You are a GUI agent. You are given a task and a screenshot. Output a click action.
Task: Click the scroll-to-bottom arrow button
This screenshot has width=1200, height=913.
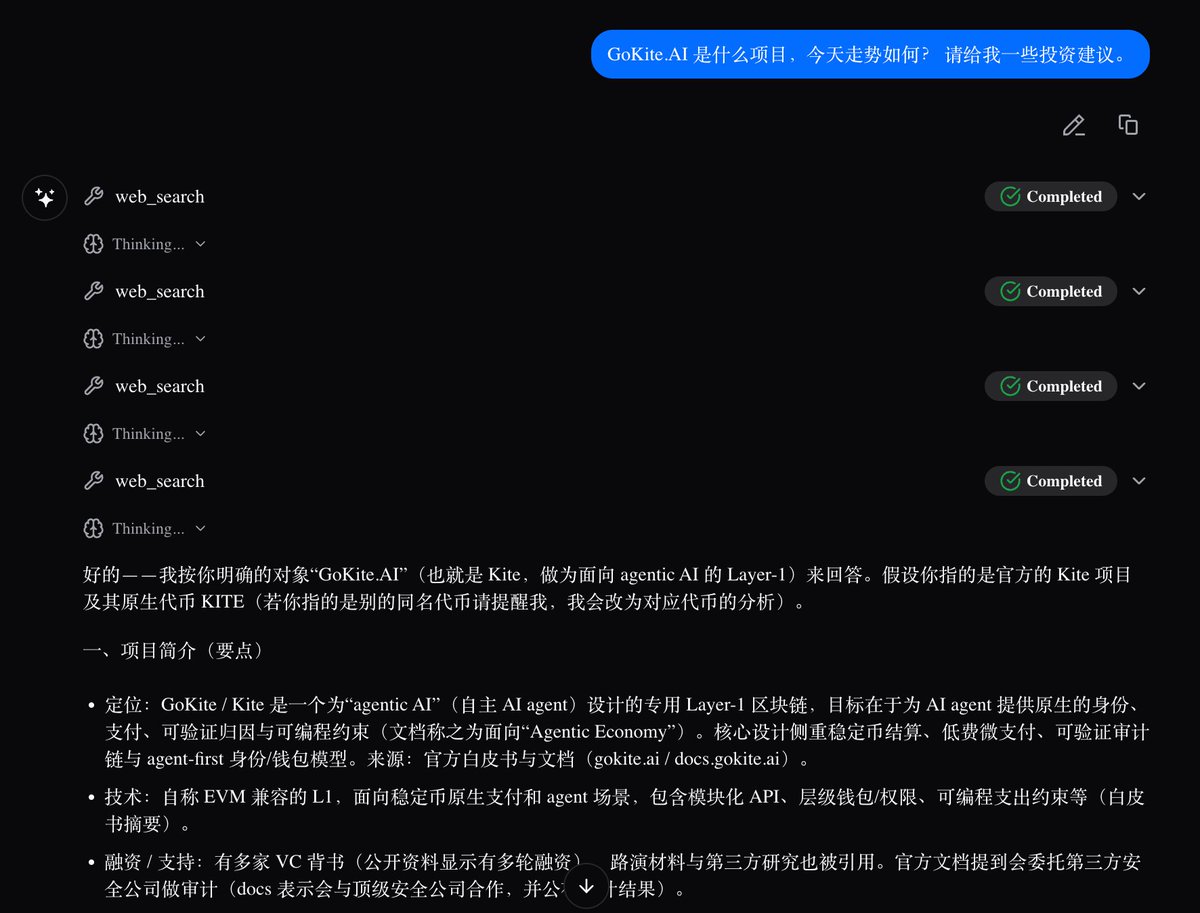(587, 886)
